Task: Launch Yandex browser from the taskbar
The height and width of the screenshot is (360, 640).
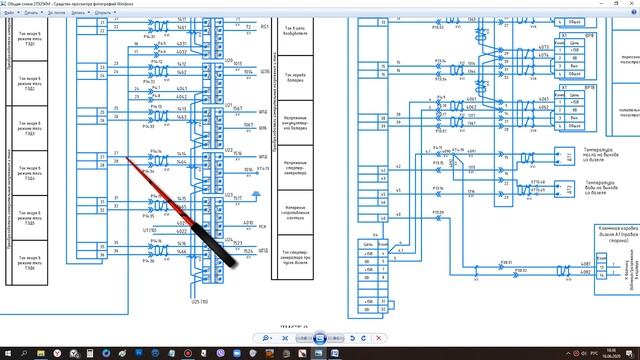Action: click(57, 353)
